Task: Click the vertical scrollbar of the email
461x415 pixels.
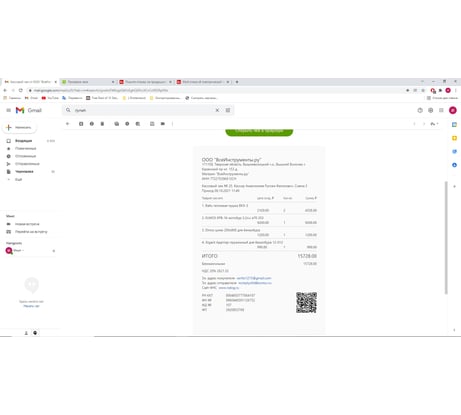Action: pos(446,237)
